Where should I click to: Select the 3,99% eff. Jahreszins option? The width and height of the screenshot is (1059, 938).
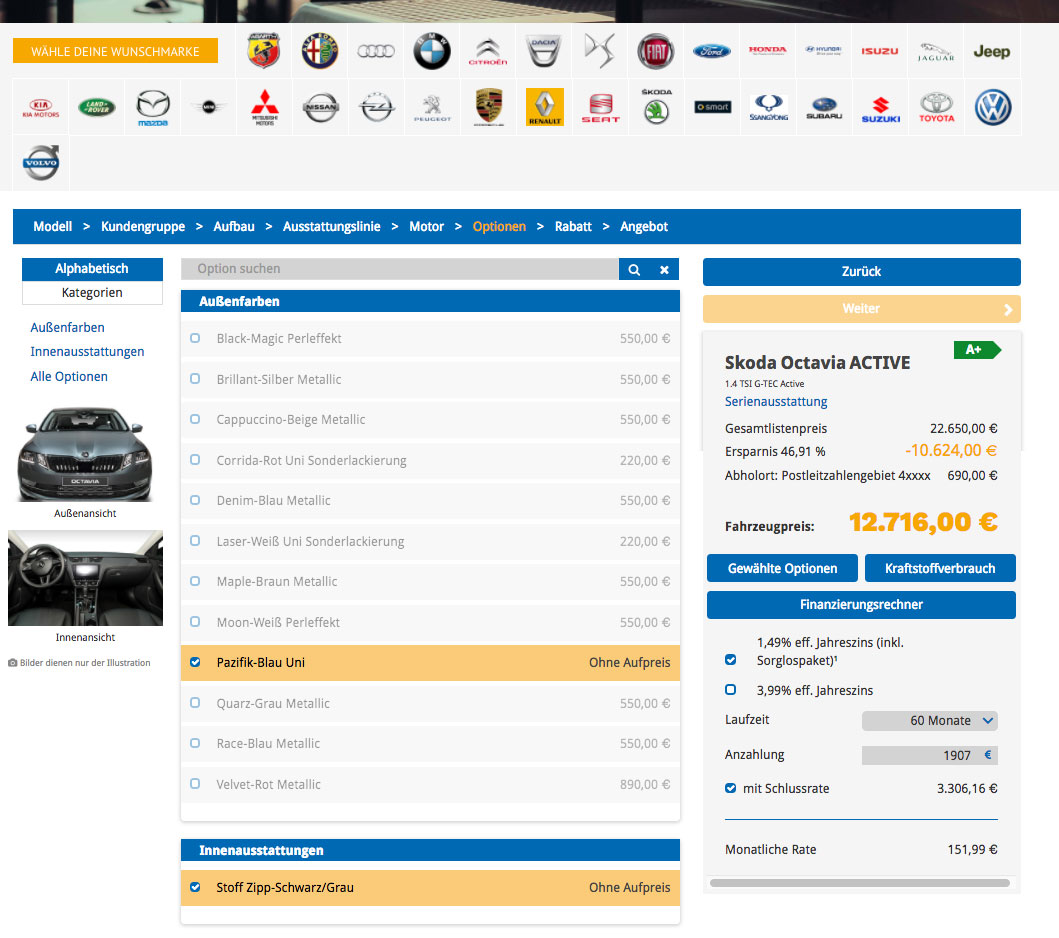pos(730,689)
